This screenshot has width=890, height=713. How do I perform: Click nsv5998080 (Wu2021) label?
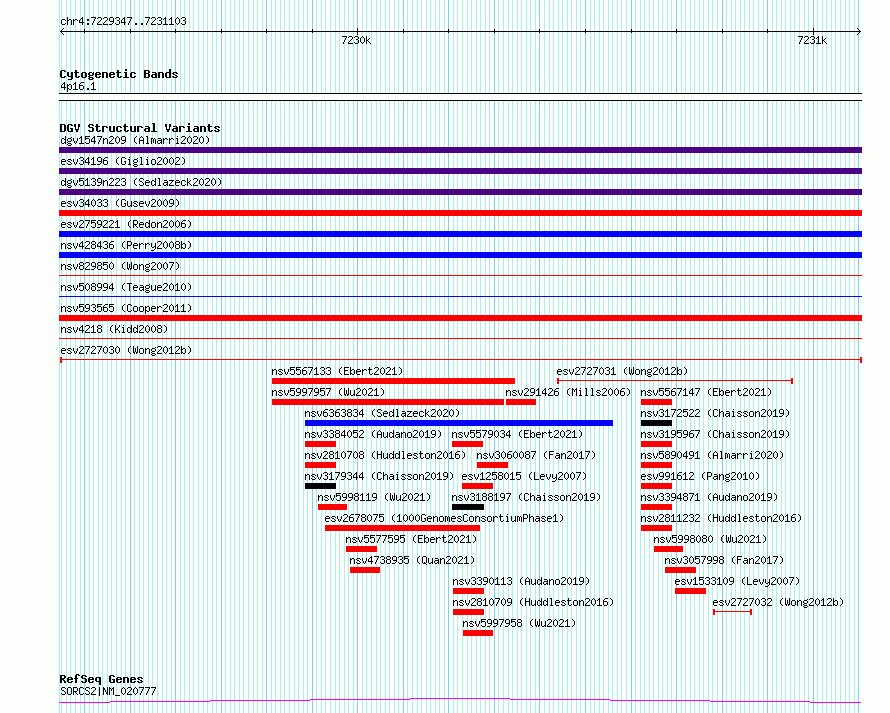710,539
